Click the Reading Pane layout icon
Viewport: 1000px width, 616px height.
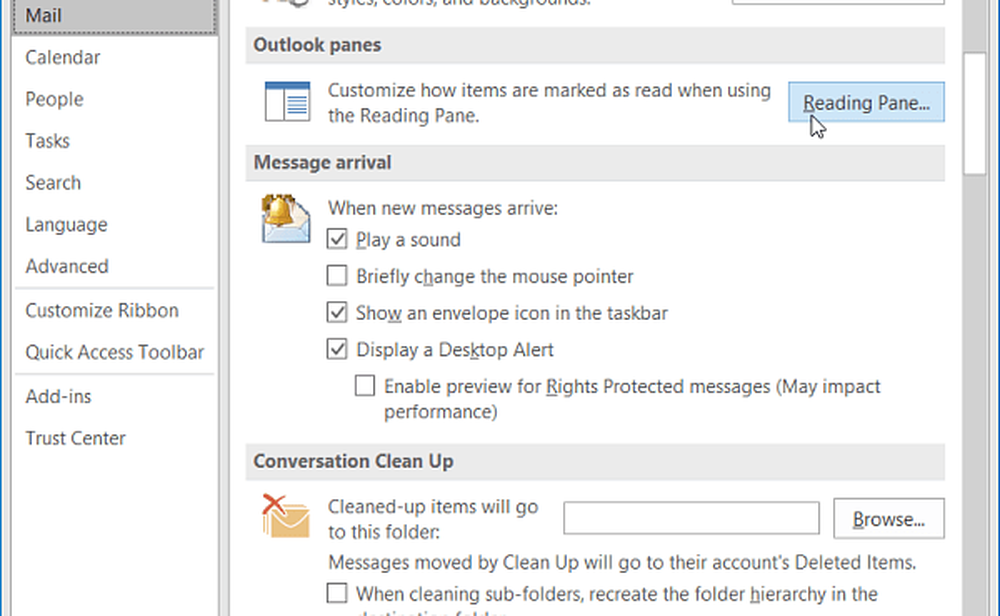pos(287,102)
